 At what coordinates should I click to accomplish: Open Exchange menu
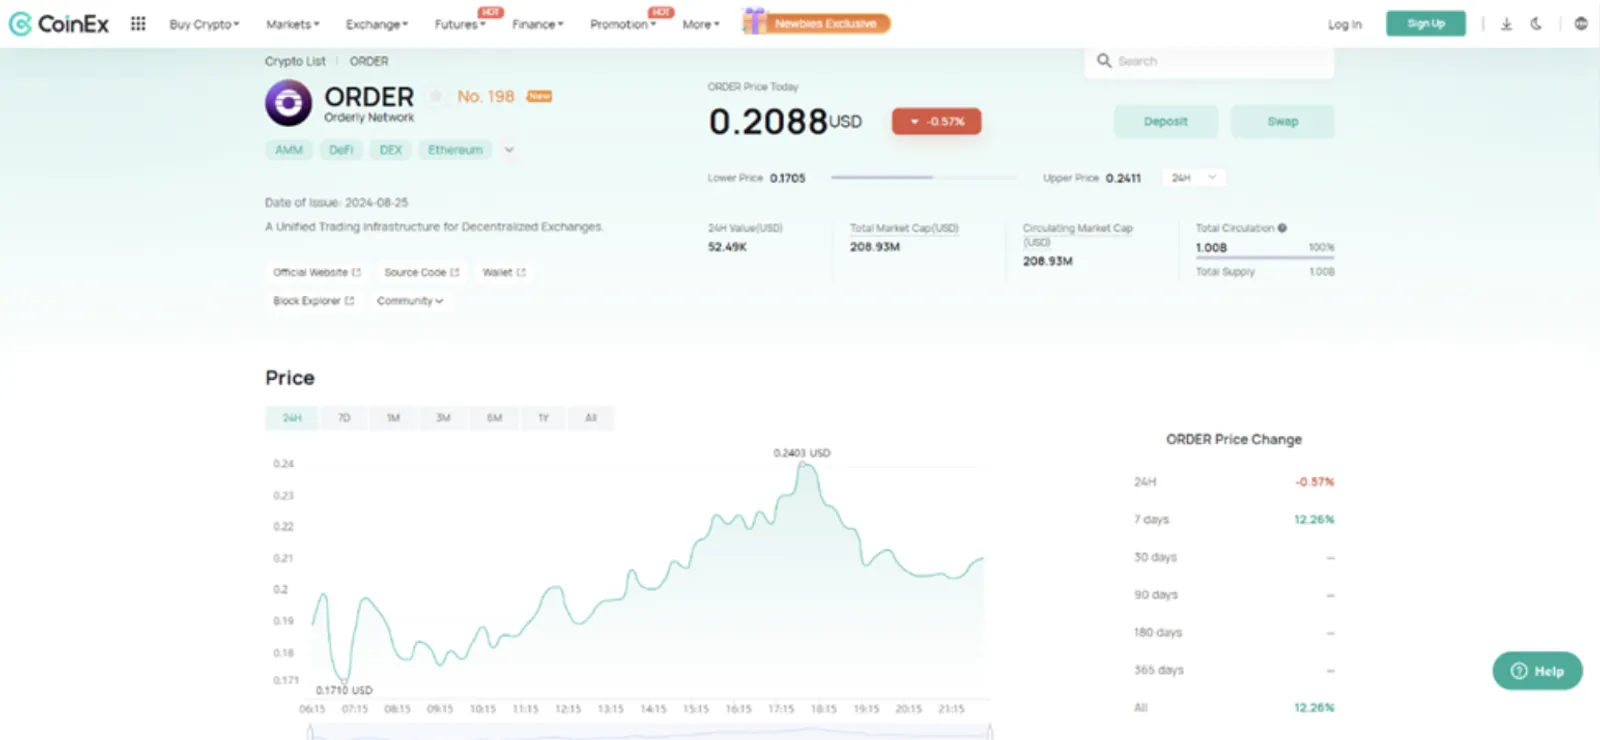point(376,24)
